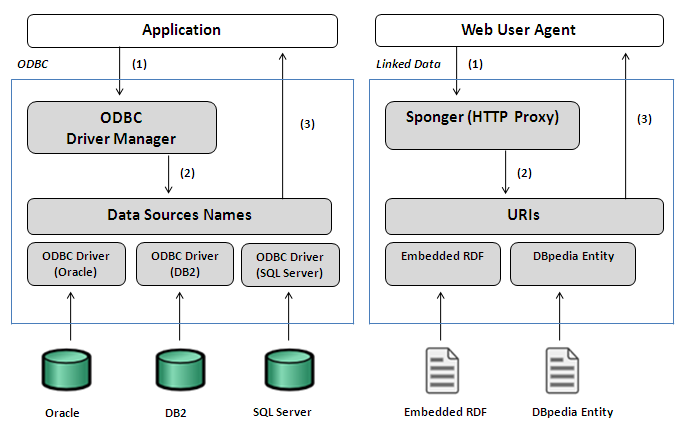Image resolution: width=678 pixels, height=438 pixels.
Task: Click the italic Linked Data label
Action: point(408,64)
